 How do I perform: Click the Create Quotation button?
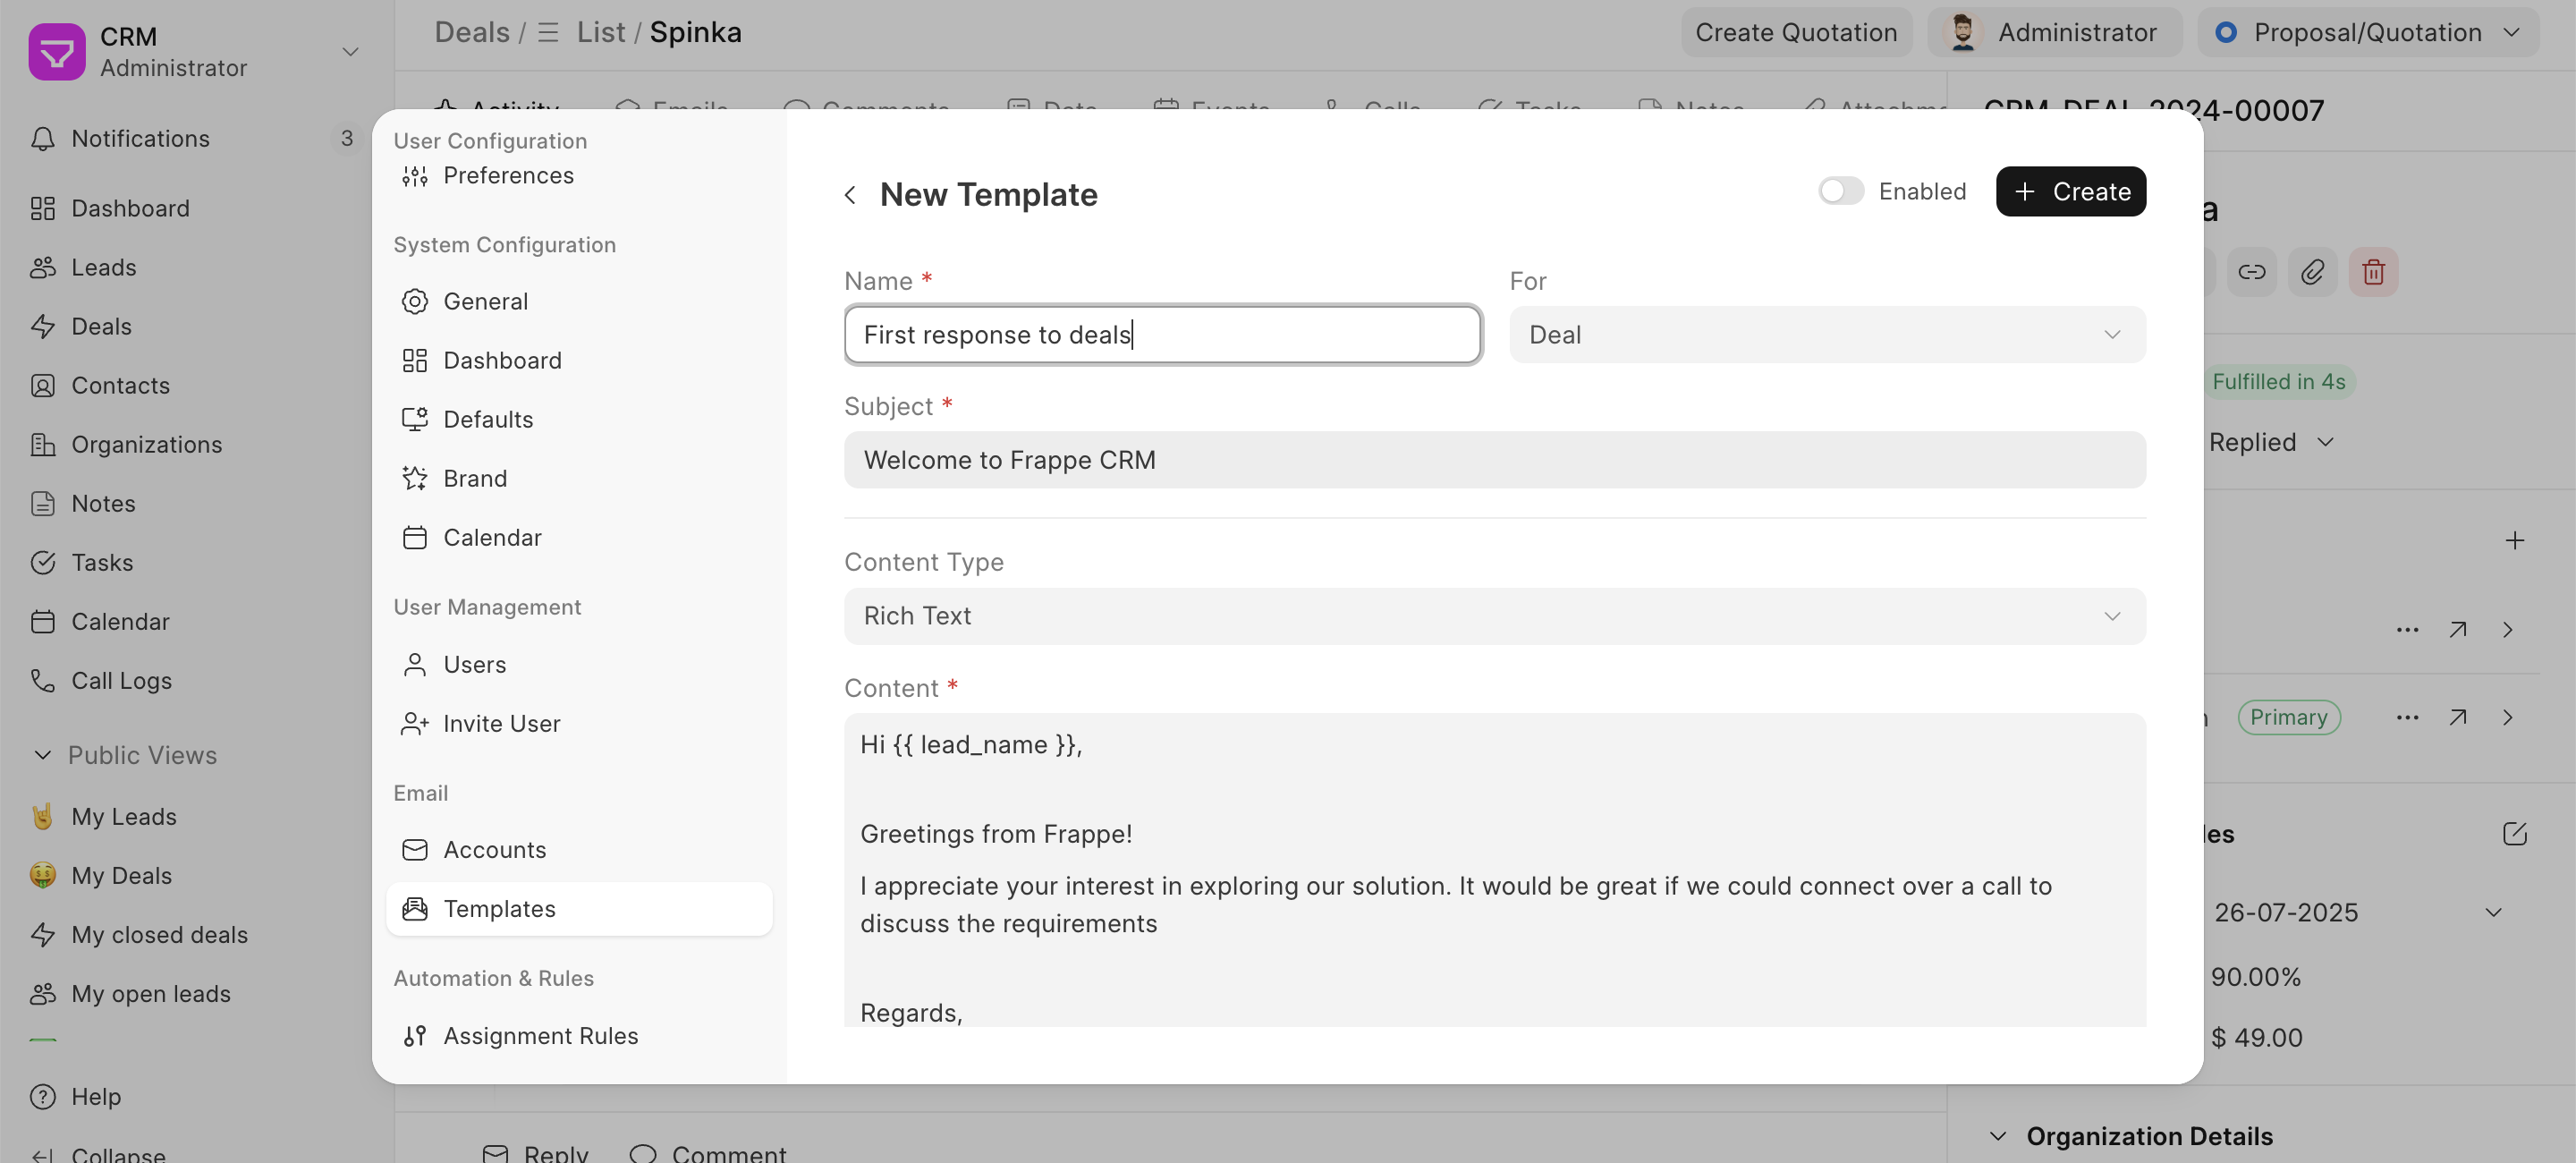1796,32
